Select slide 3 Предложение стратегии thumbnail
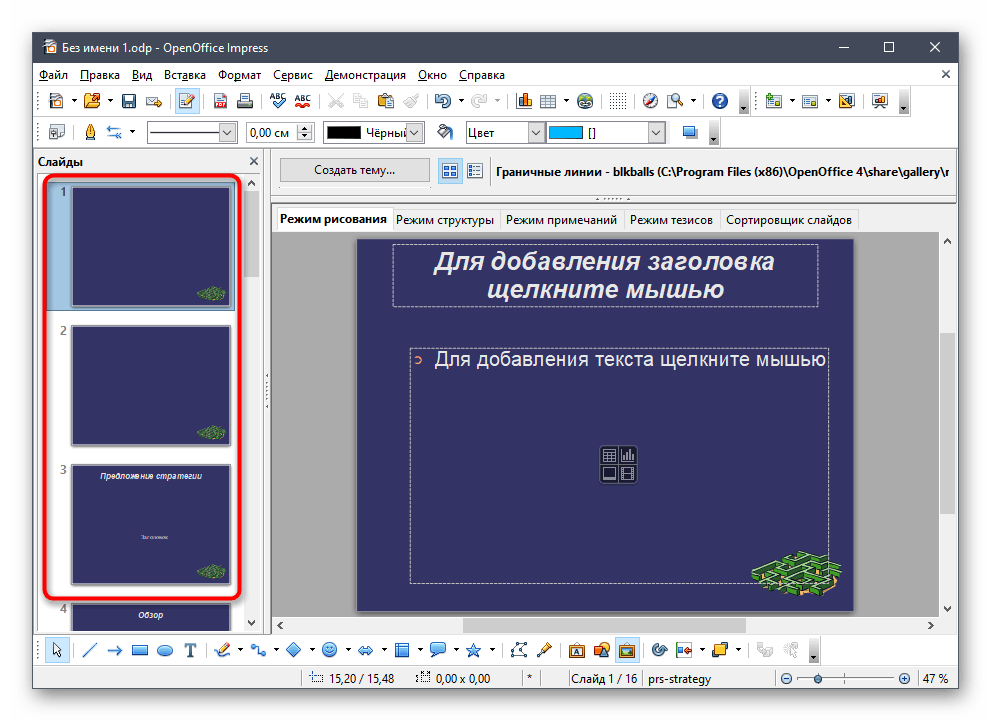 (x=151, y=524)
